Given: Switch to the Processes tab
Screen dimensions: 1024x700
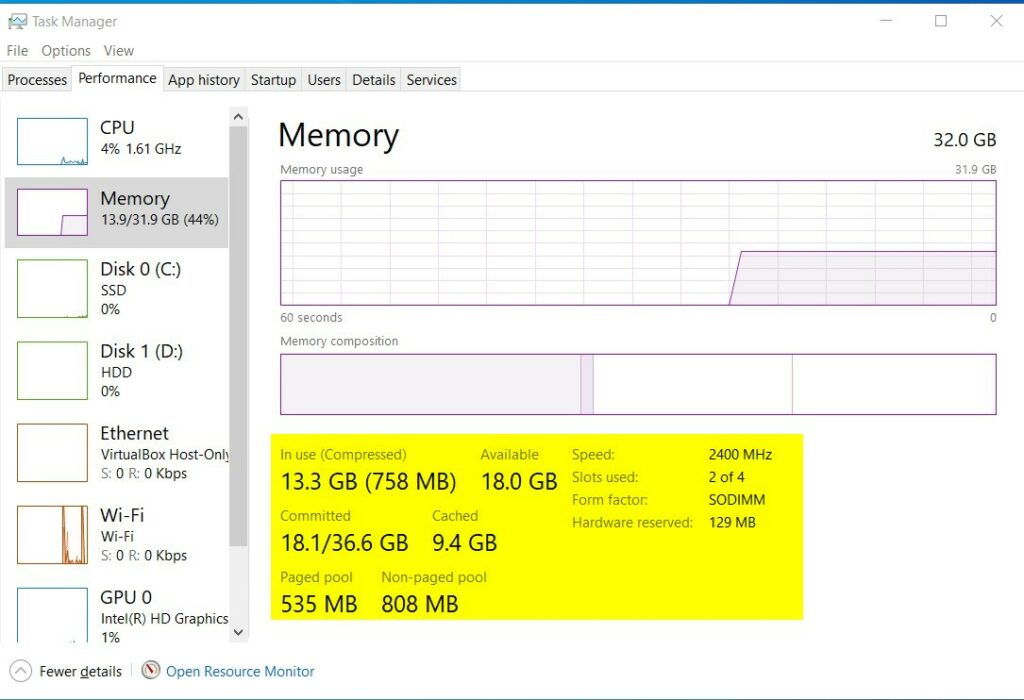Looking at the screenshot, I should (x=37, y=80).
